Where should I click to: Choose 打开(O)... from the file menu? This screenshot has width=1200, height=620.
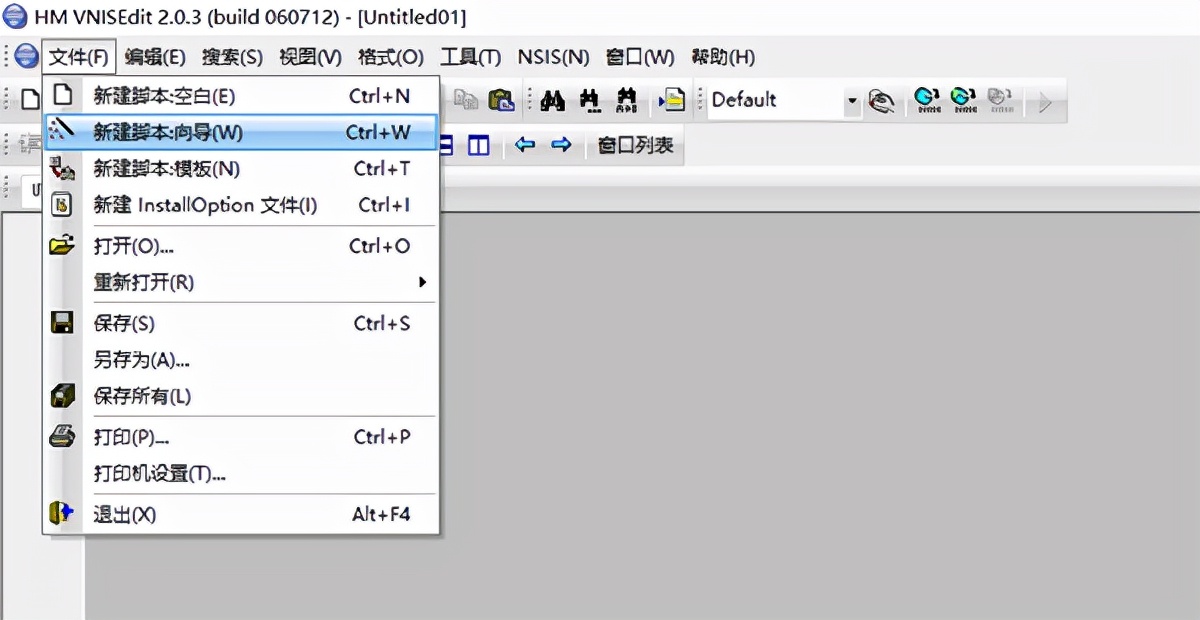click(x=241, y=246)
